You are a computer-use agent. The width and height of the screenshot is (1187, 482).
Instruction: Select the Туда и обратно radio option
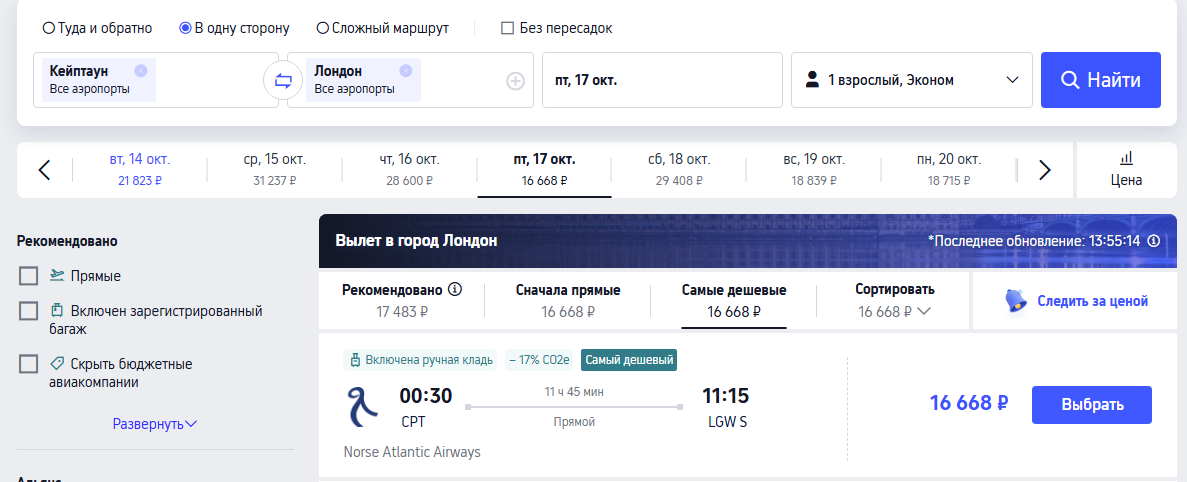point(49,28)
